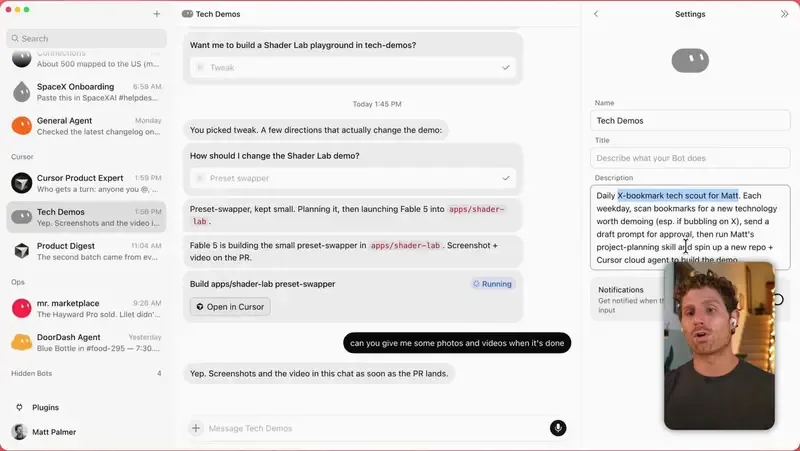Click the 'About 500 mapped to the US' chat row
Viewport: 800px width, 451px height.
86,59
